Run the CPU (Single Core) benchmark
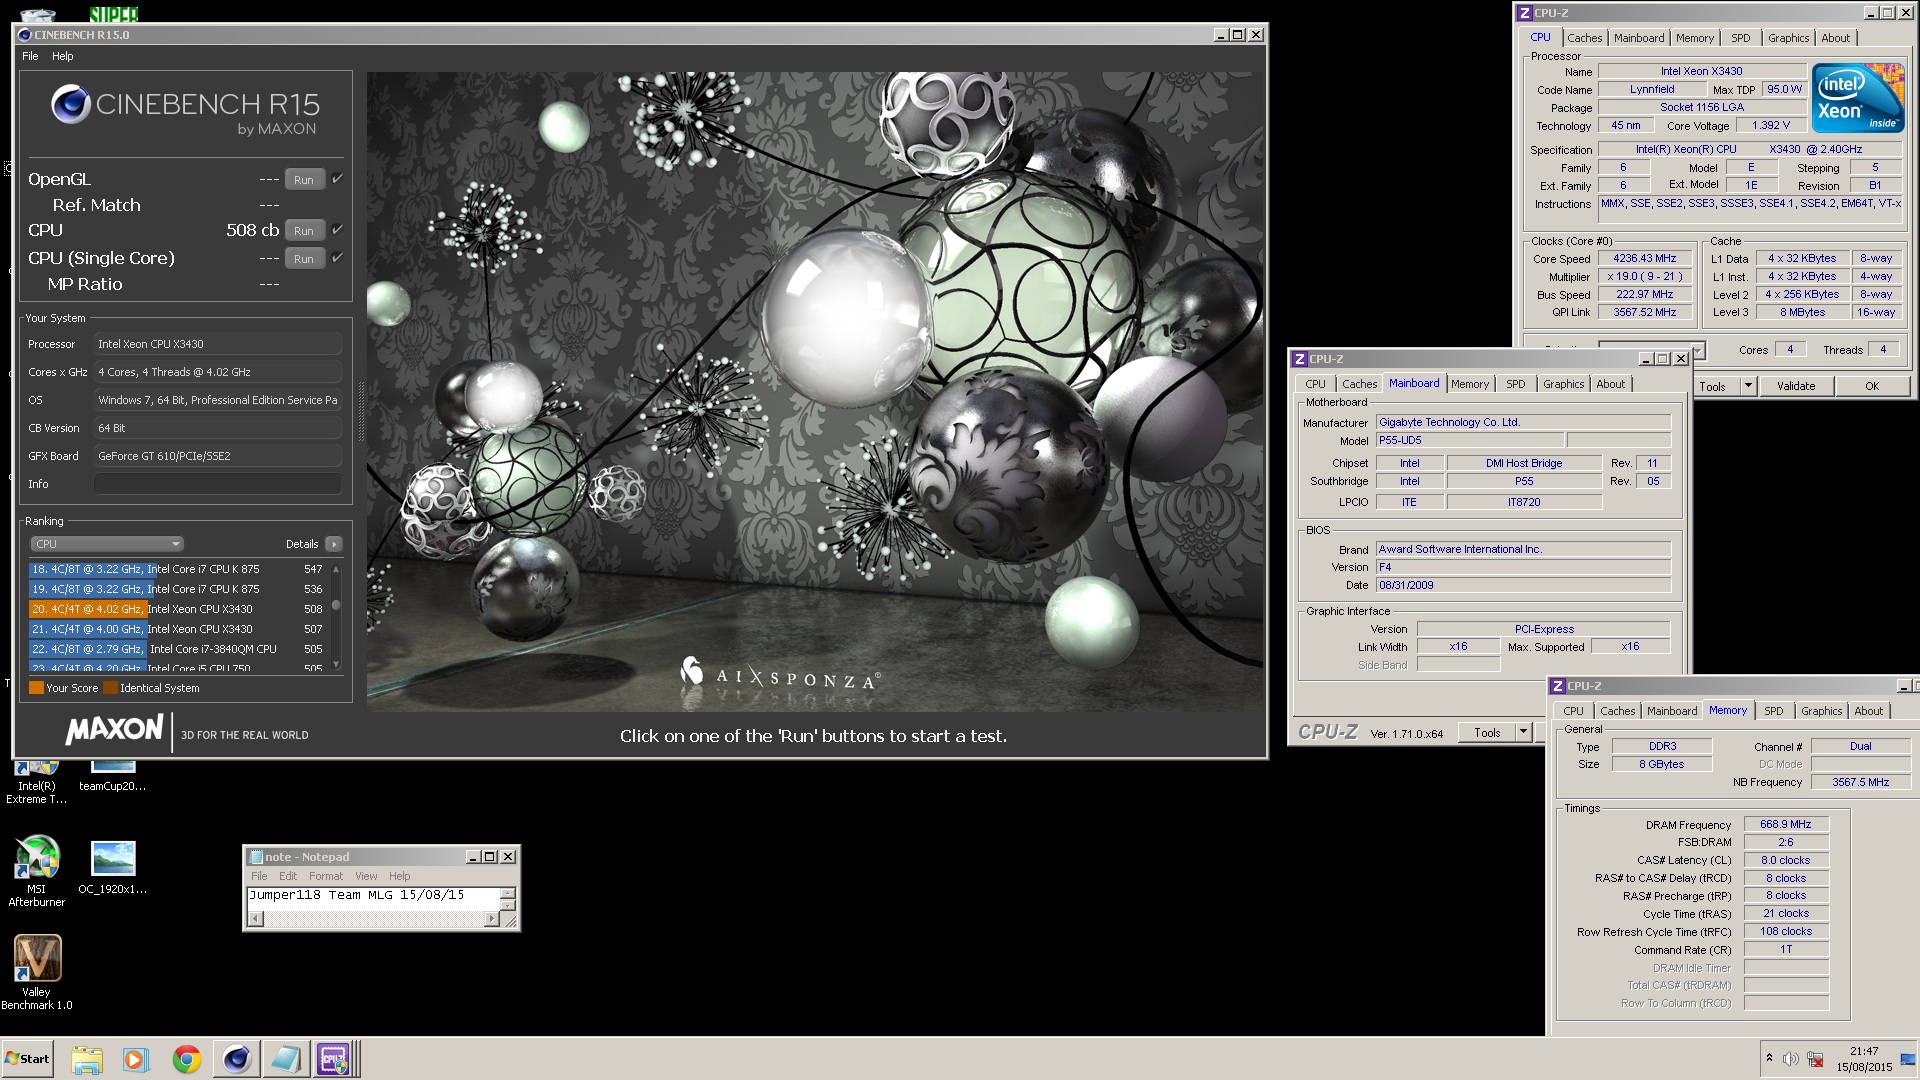This screenshot has height=1080, width=1920. pyautogui.click(x=304, y=259)
